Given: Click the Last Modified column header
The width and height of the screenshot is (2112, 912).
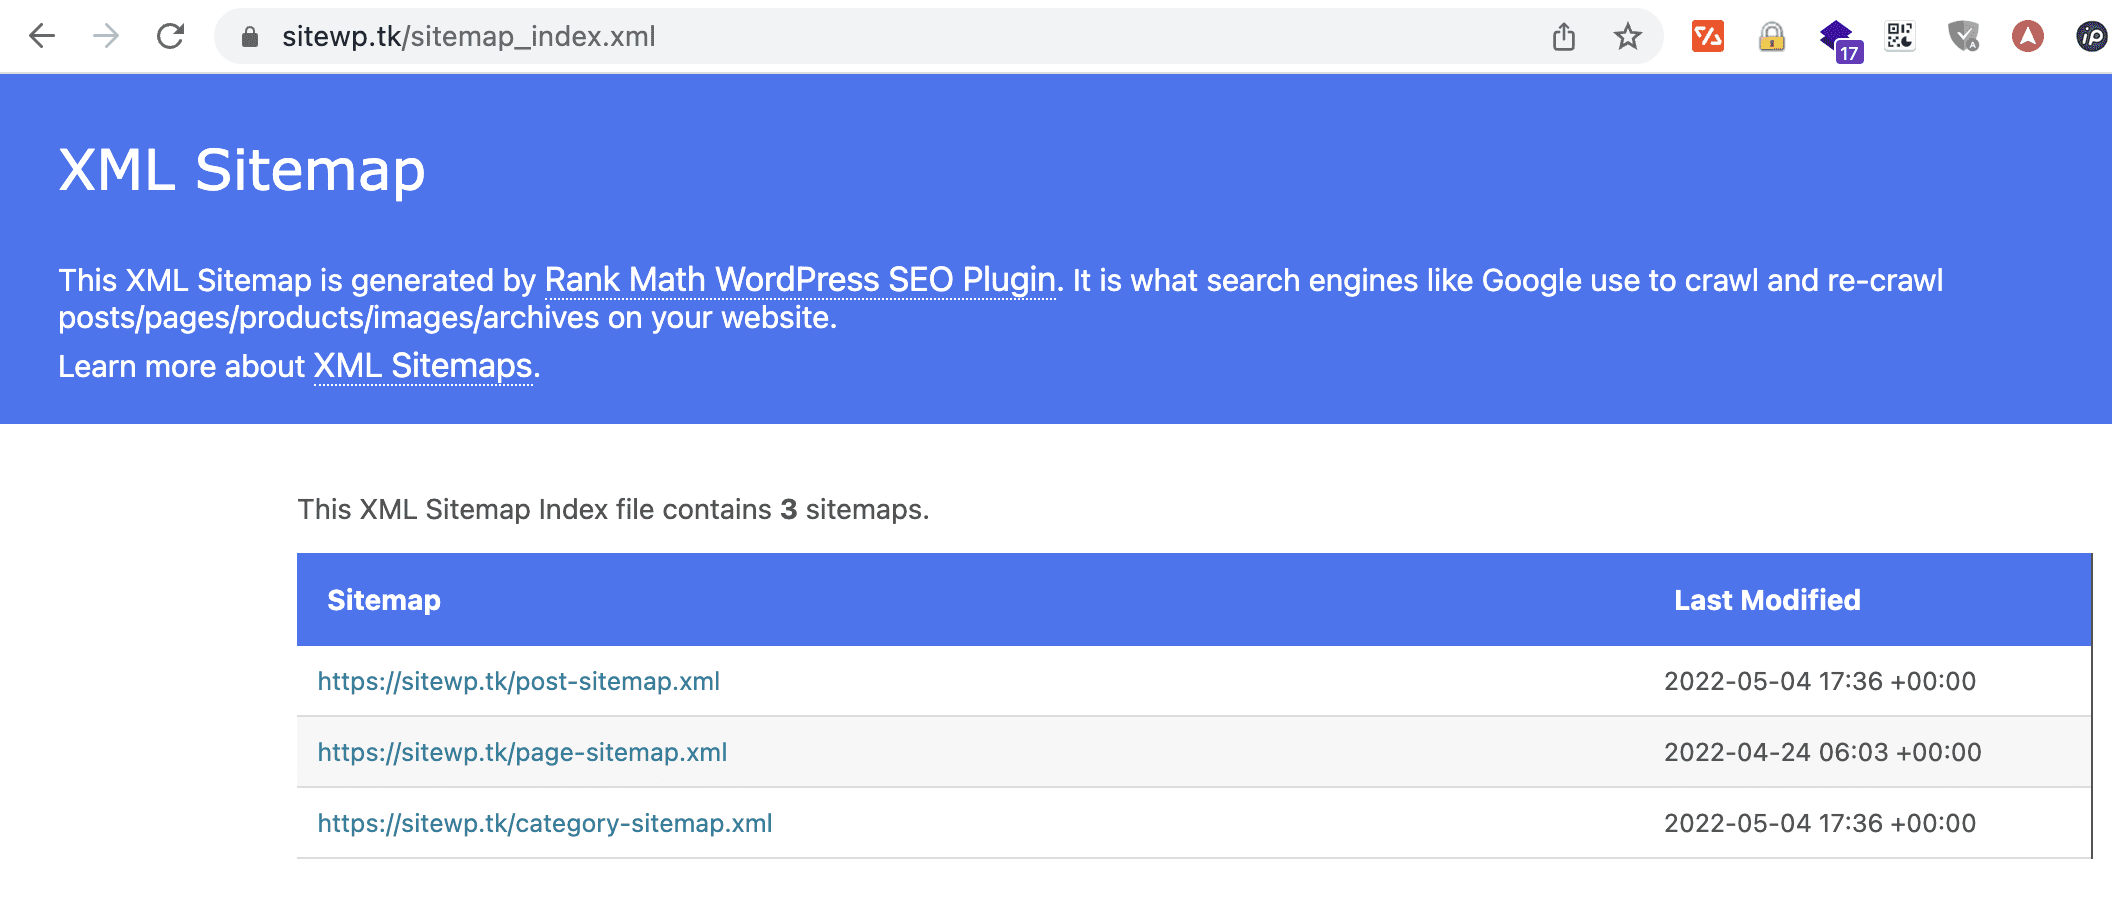Looking at the screenshot, I should point(1766,600).
